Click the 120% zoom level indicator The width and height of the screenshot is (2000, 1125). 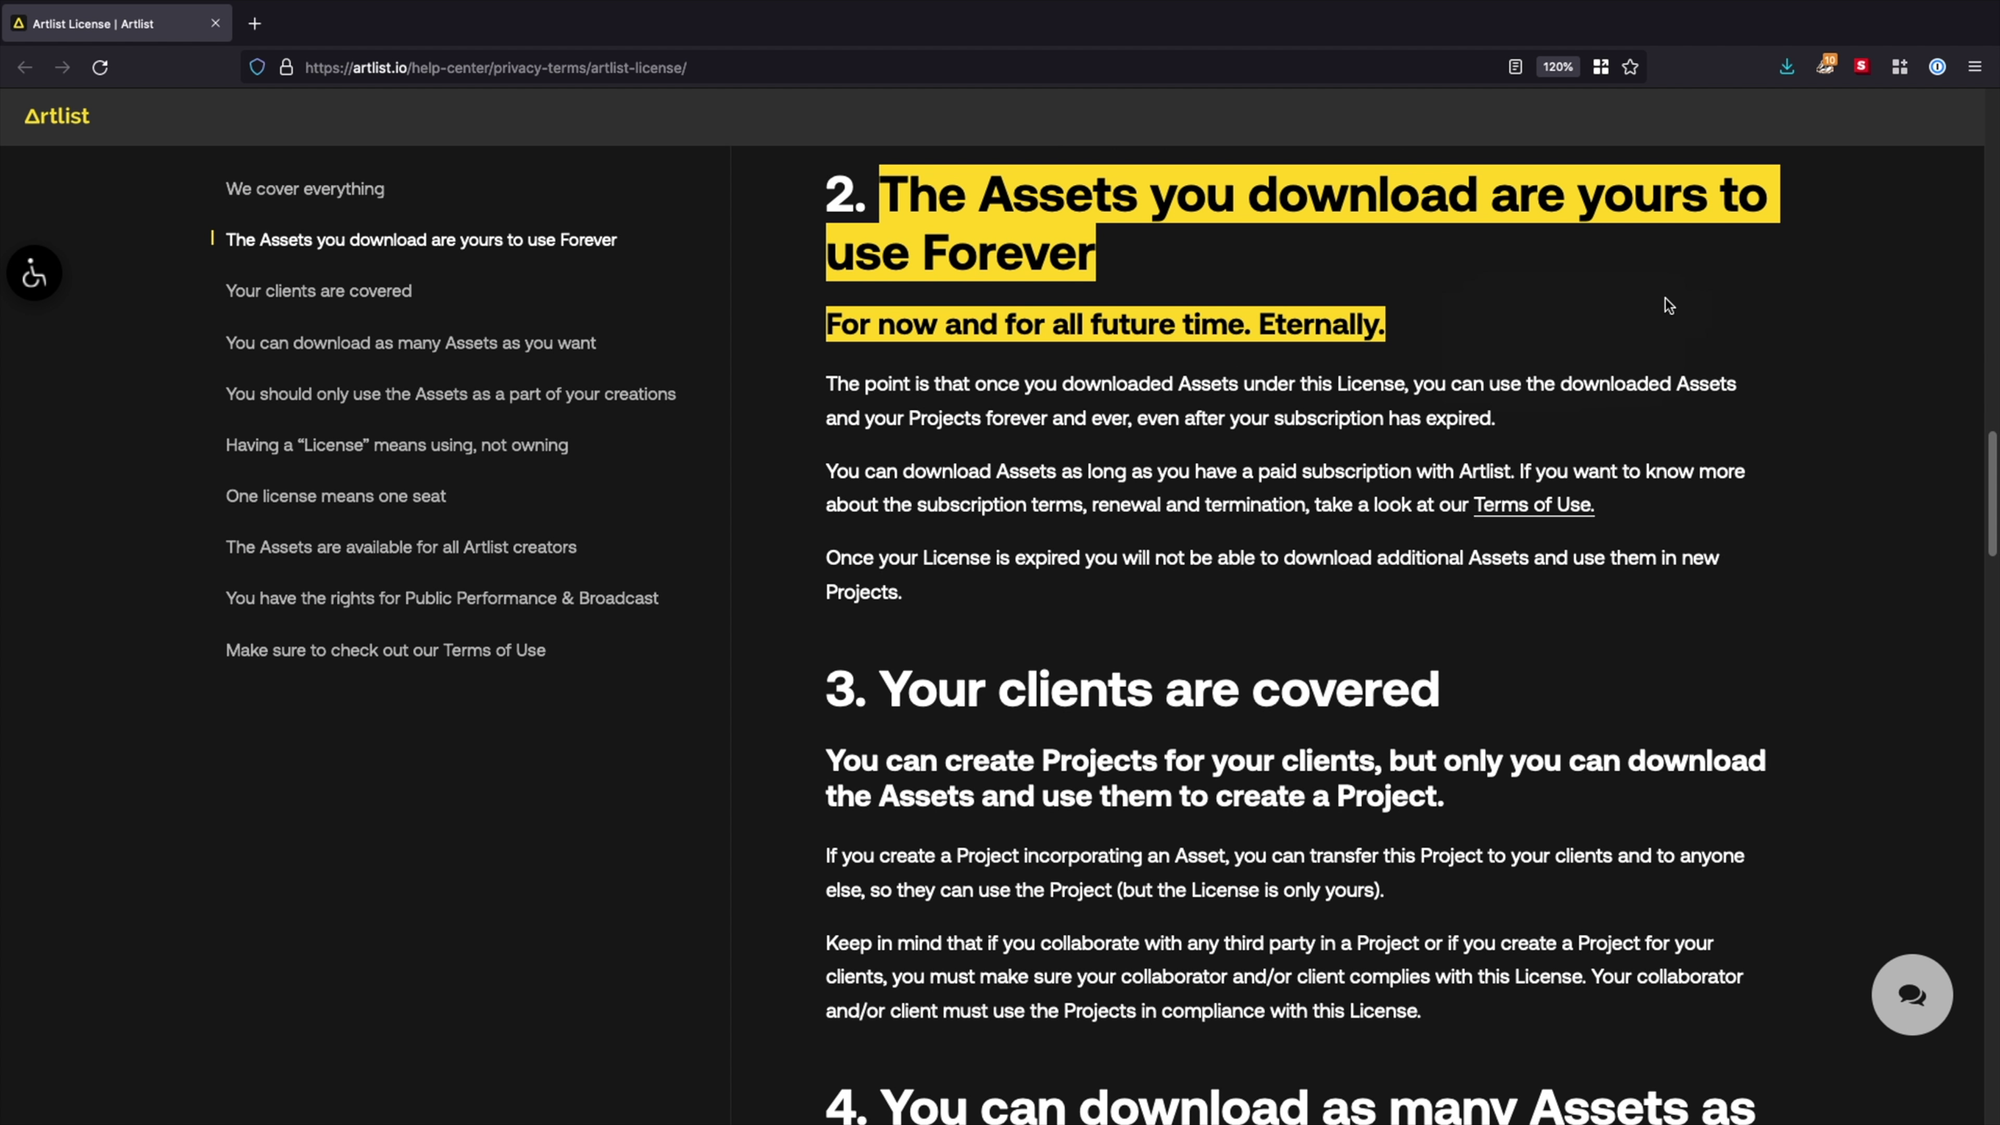(x=1558, y=67)
